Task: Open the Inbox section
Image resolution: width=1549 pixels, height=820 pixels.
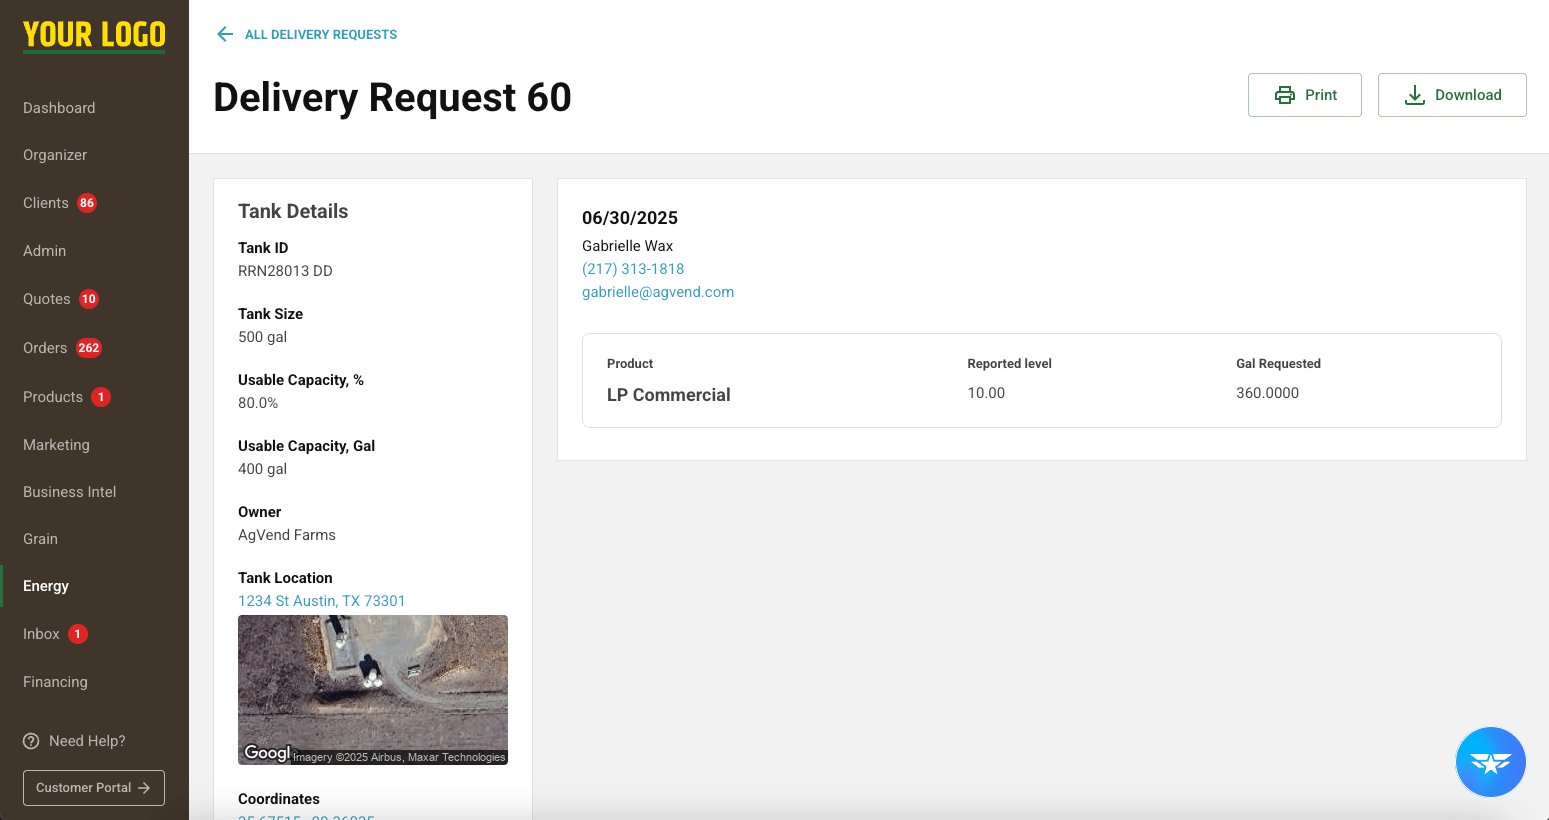Action: (41, 634)
